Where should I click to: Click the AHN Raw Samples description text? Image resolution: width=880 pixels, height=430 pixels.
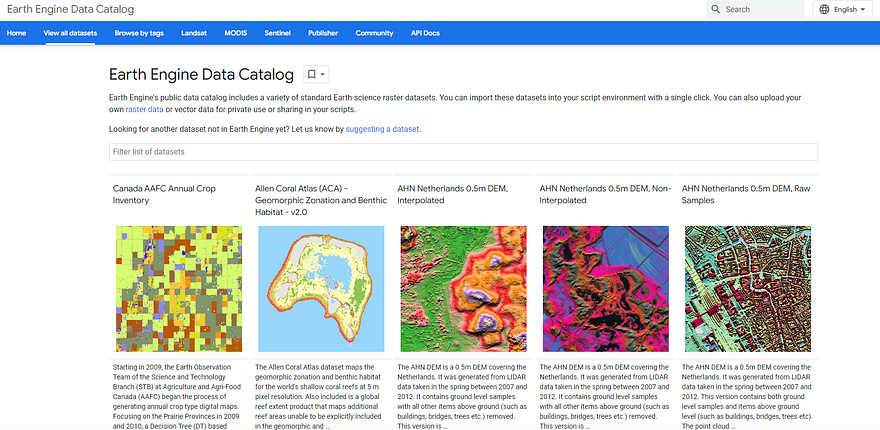(747, 396)
